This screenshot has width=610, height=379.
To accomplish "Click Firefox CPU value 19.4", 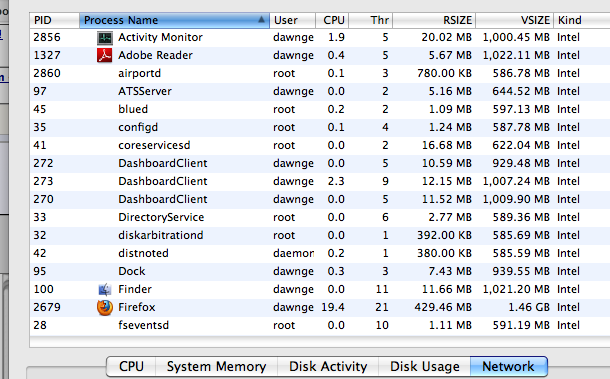I will click(x=333, y=307).
